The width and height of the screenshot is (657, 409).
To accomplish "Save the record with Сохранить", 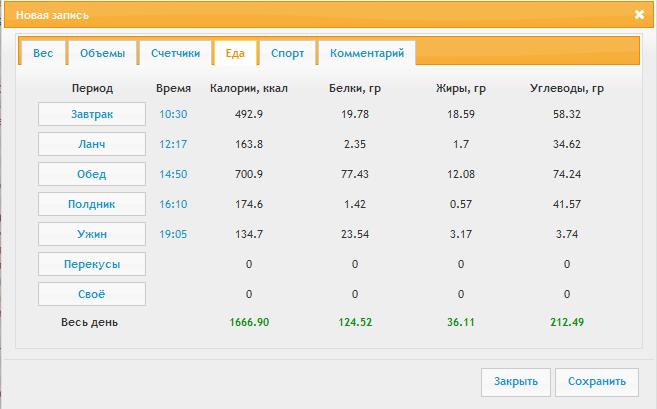I will (597, 382).
